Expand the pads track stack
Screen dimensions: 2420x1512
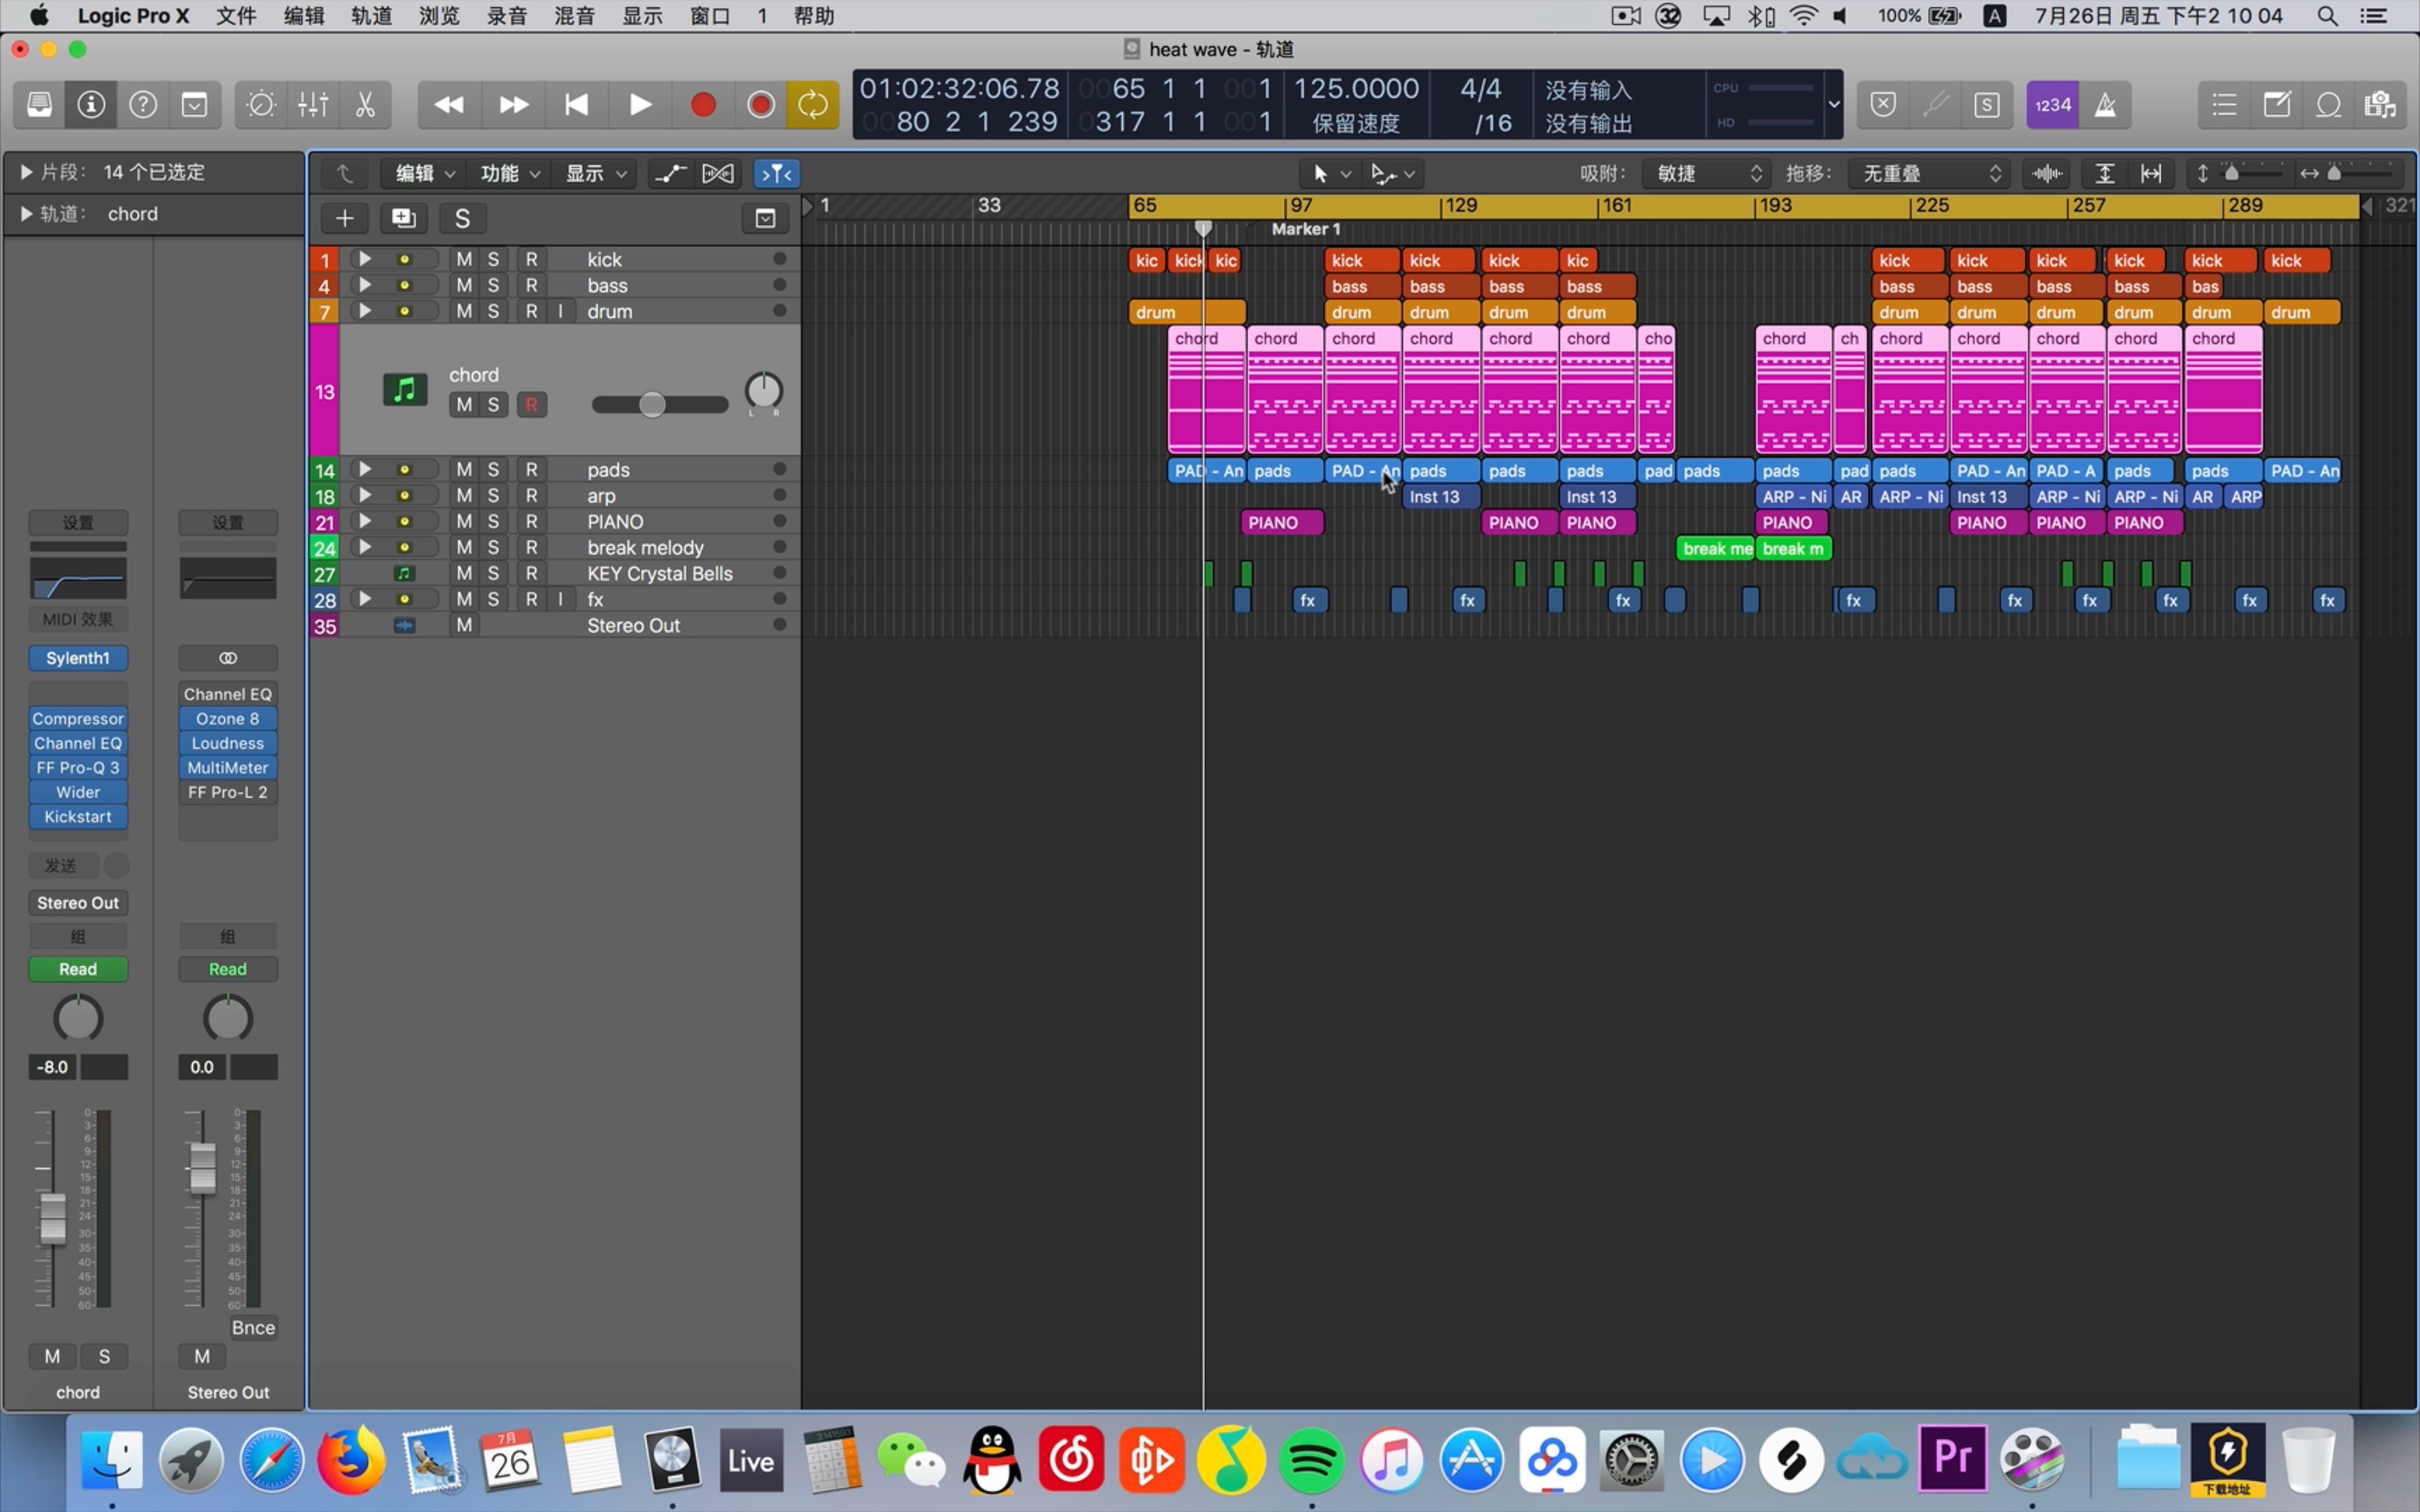[x=365, y=469]
